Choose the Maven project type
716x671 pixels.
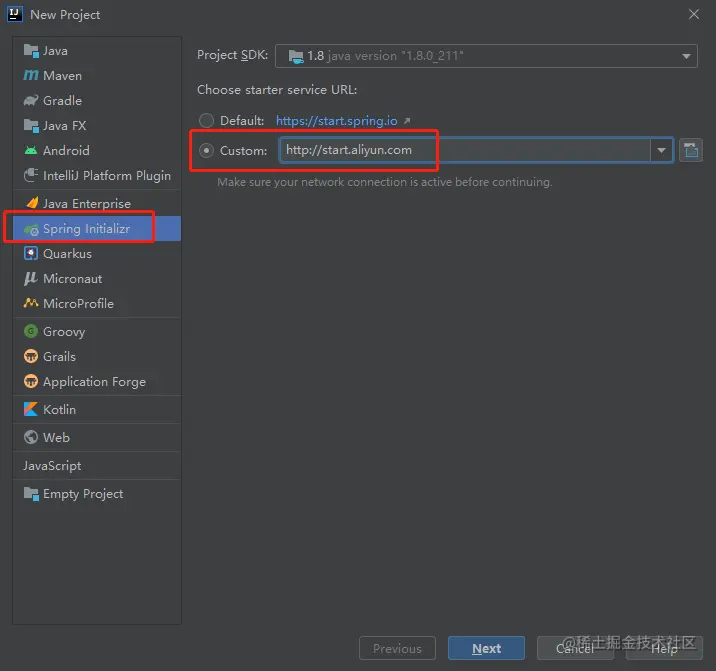point(97,75)
